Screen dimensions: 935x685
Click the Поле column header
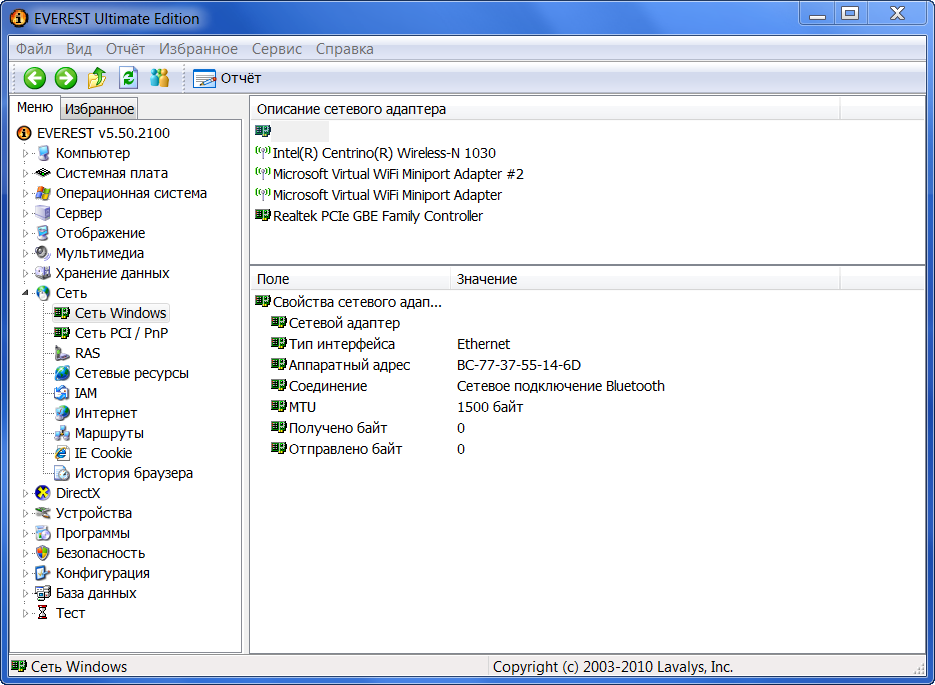click(x=350, y=279)
